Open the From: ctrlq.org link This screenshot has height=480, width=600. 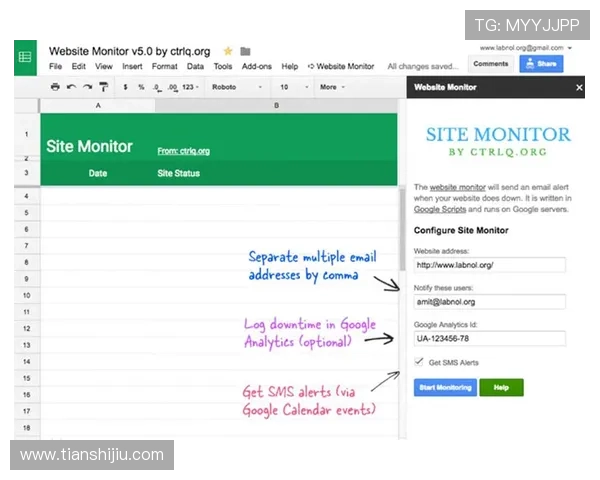click(x=183, y=151)
